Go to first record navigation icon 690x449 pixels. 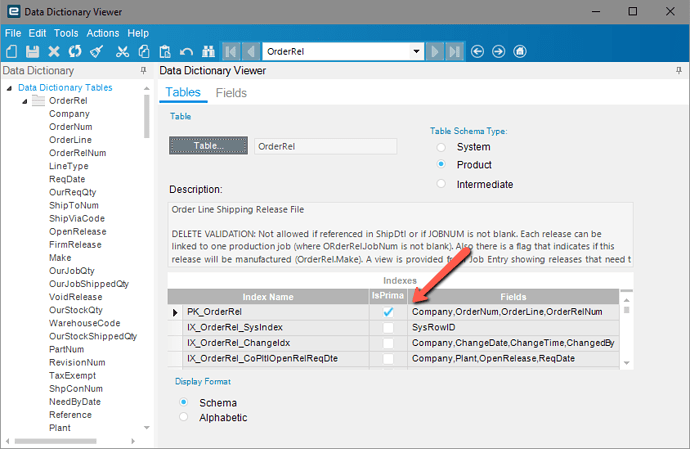tap(231, 52)
